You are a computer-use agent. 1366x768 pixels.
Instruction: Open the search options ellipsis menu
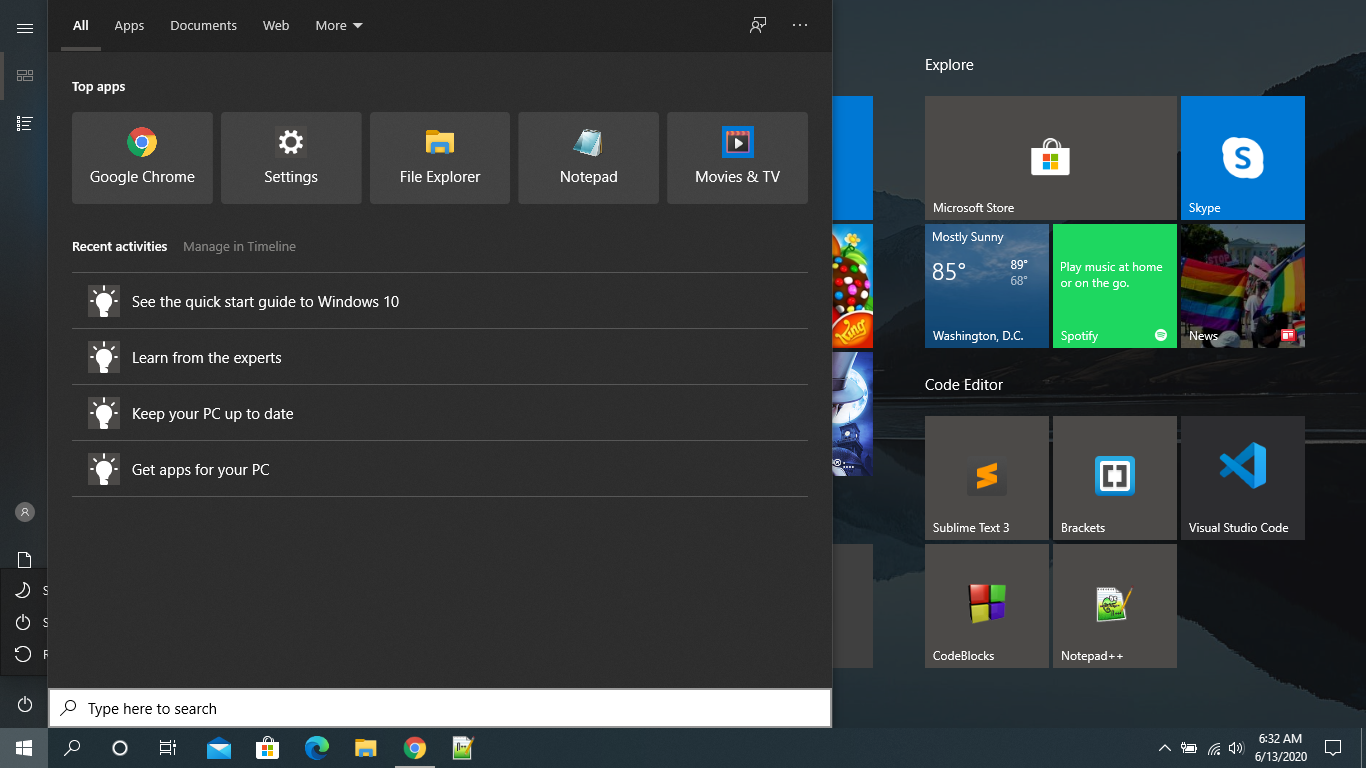tap(800, 25)
